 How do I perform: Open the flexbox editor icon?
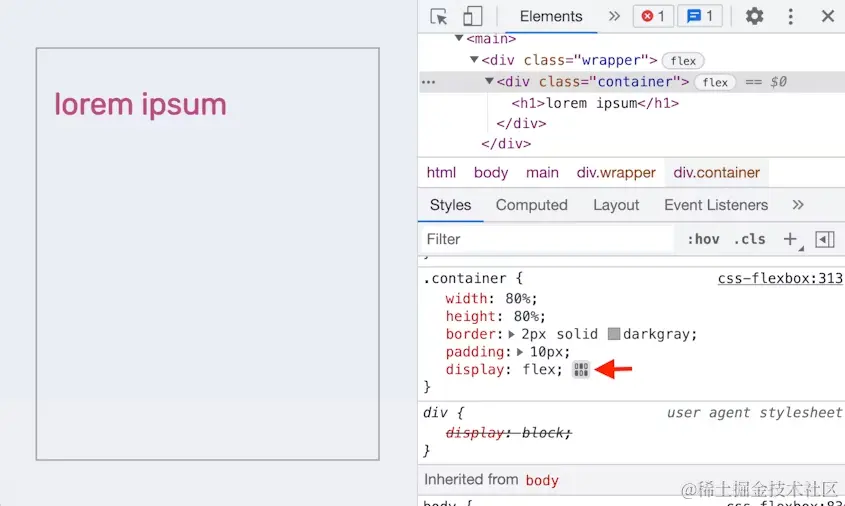coord(581,370)
